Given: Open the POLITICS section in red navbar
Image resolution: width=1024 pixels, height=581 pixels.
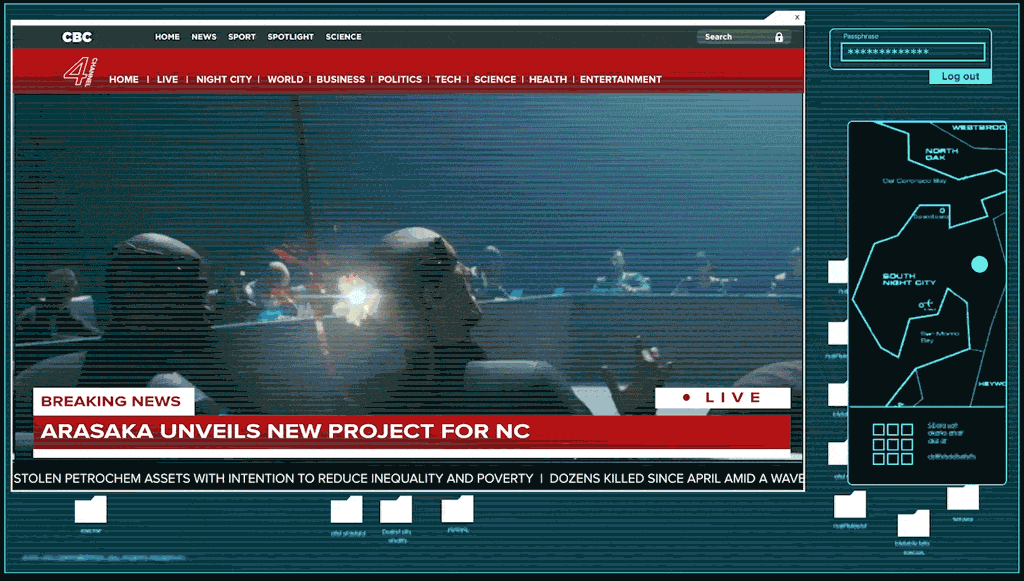Looking at the screenshot, I should click(400, 79).
